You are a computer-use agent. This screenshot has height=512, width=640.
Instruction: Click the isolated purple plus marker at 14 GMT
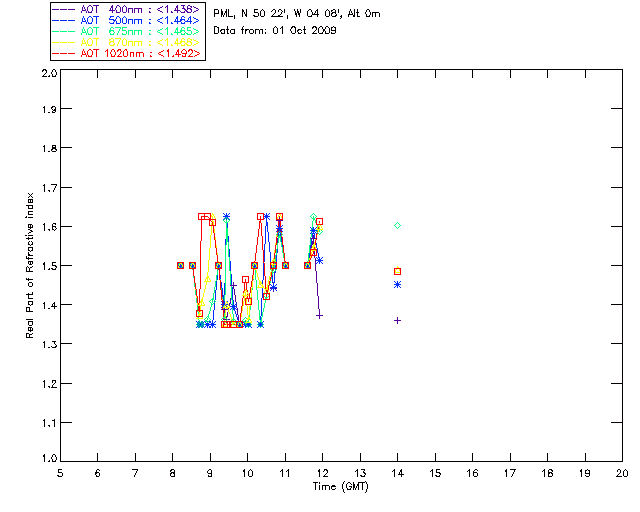pyautogui.click(x=397, y=320)
